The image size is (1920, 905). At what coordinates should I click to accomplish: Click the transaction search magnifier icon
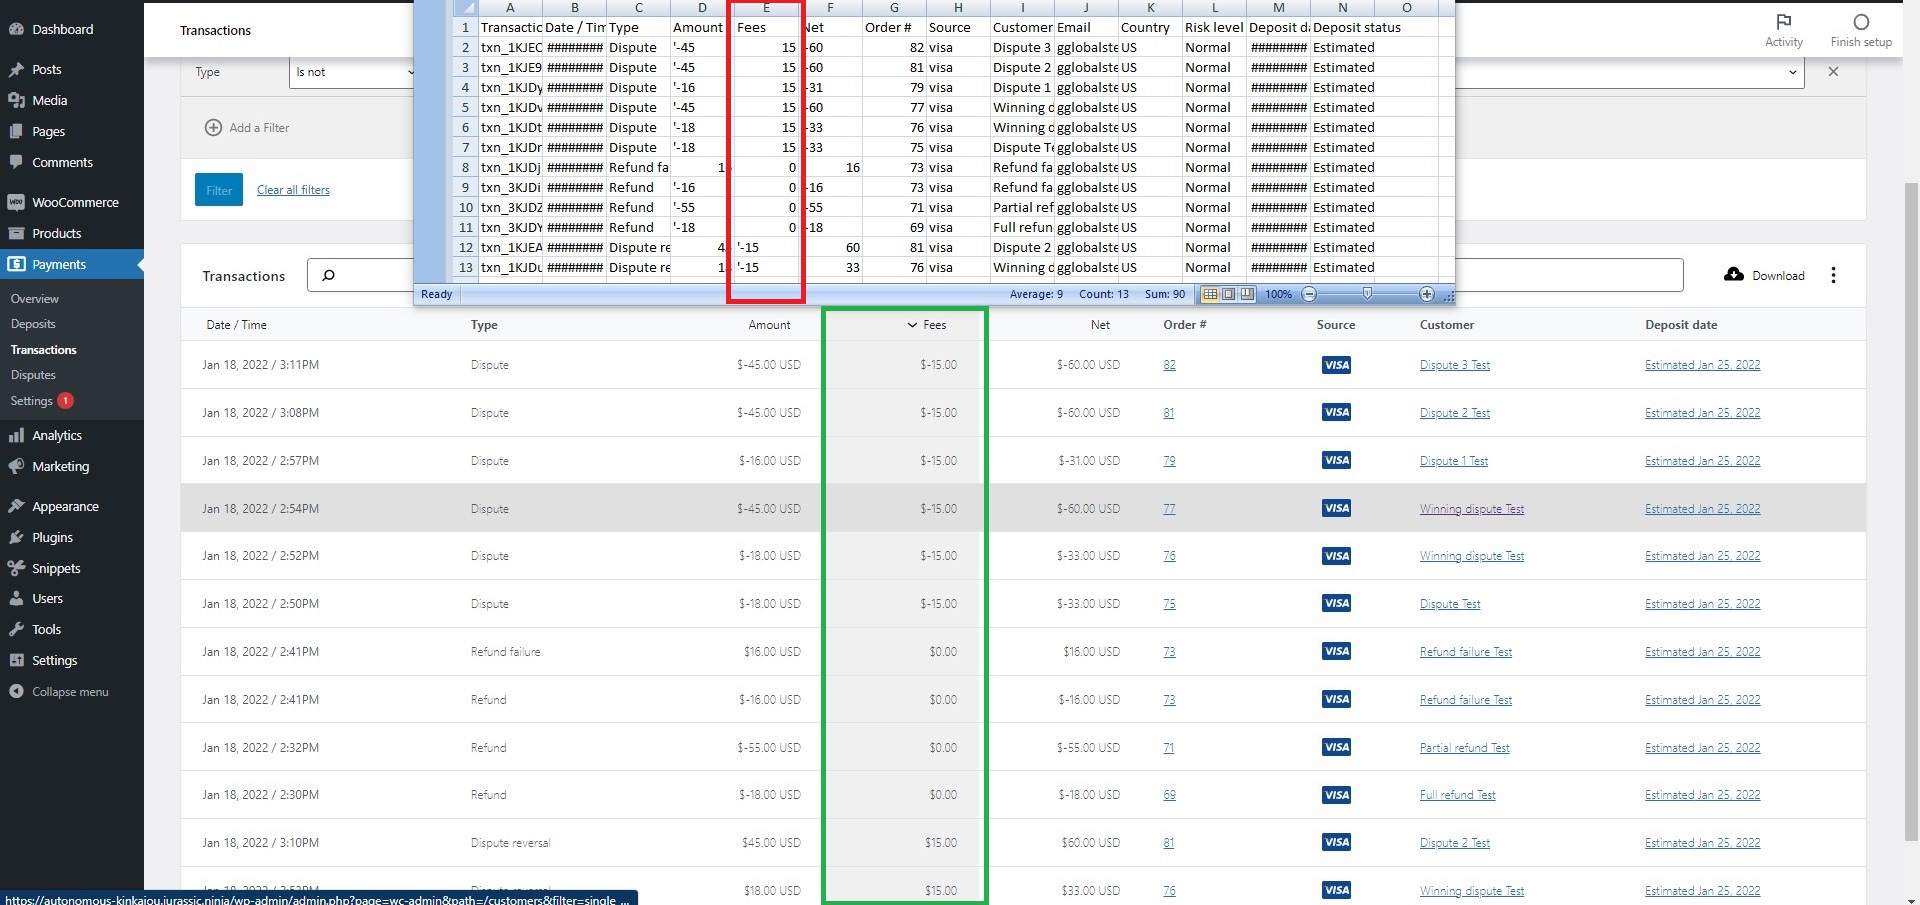(x=328, y=275)
